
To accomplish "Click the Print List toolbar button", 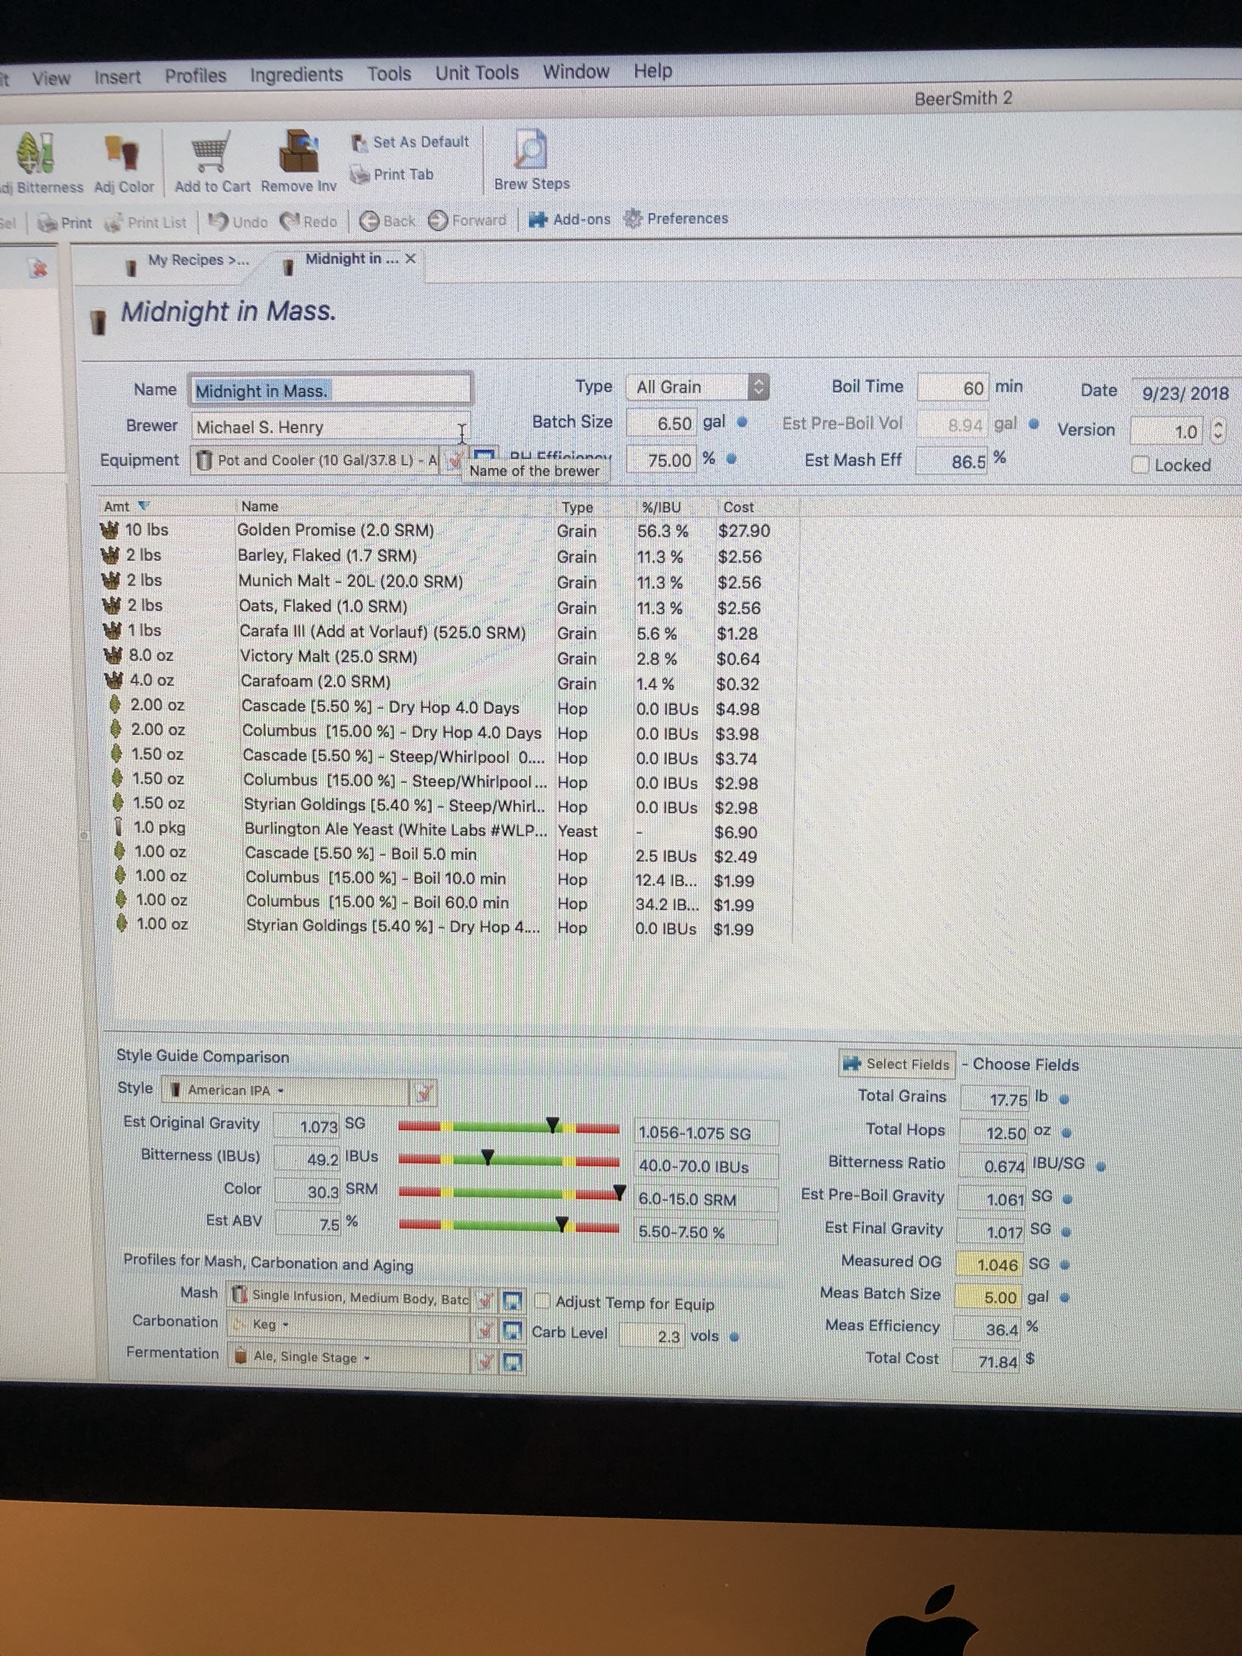I will tap(145, 222).
